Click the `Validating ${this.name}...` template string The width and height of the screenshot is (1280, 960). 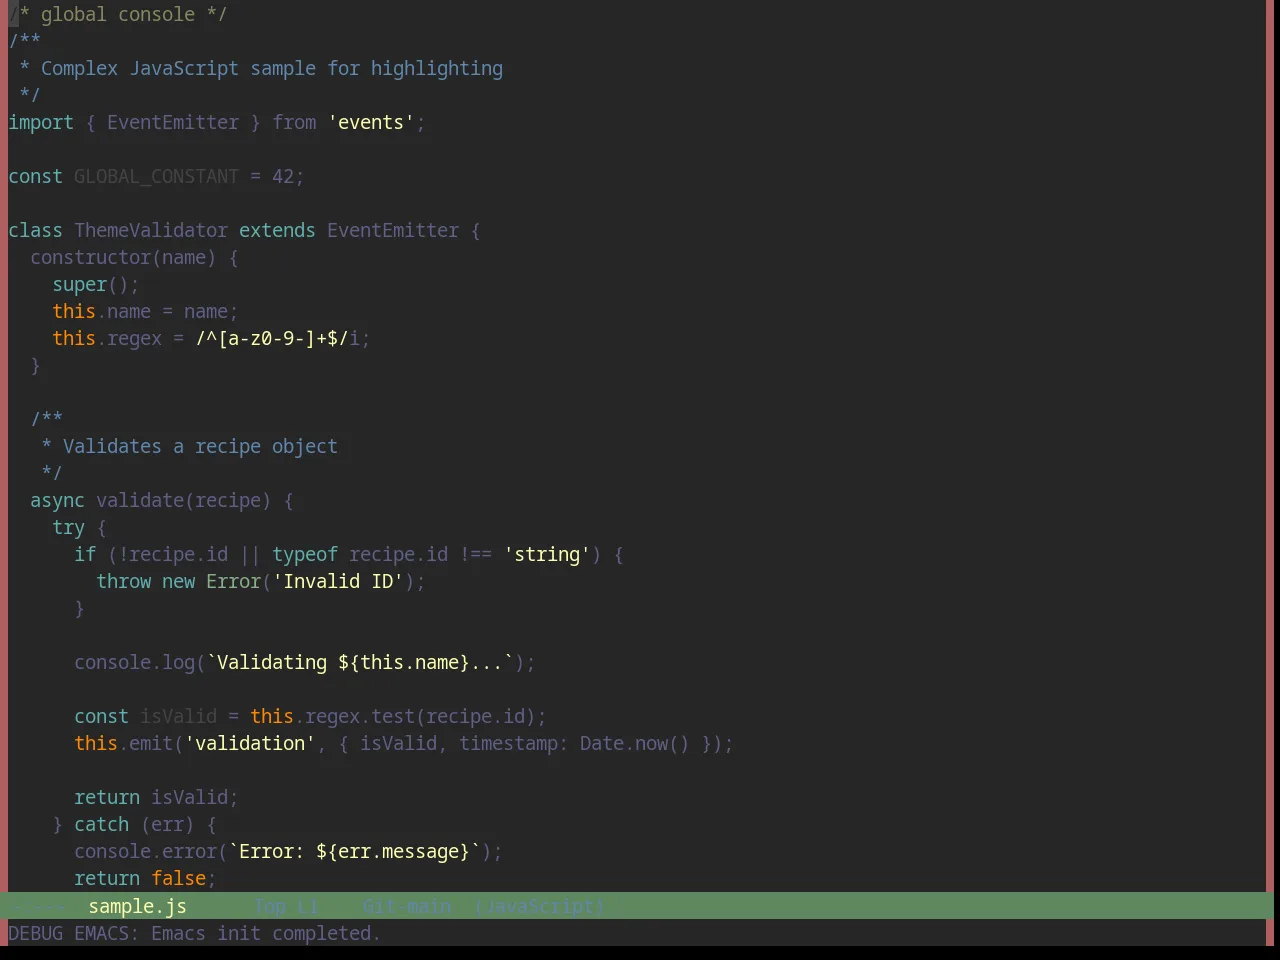click(x=360, y=662)
